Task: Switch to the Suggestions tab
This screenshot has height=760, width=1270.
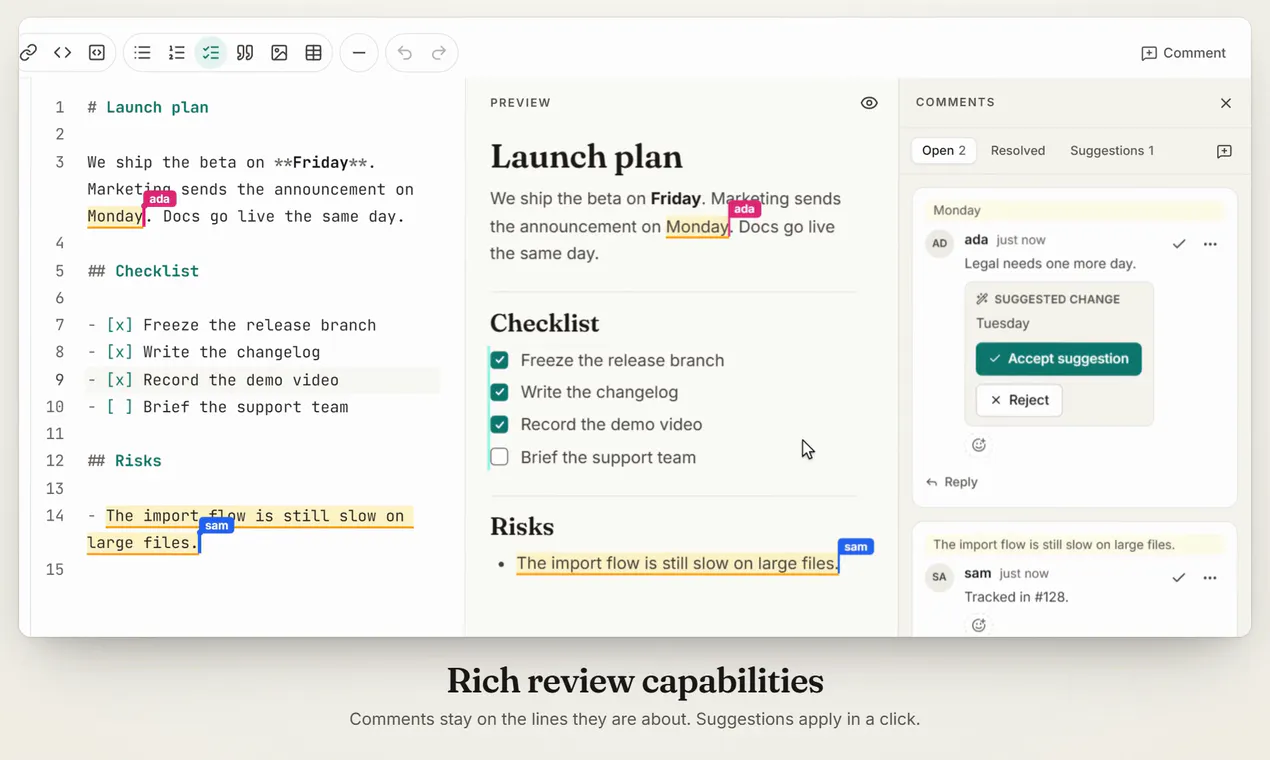Action: pos(1112,151)
